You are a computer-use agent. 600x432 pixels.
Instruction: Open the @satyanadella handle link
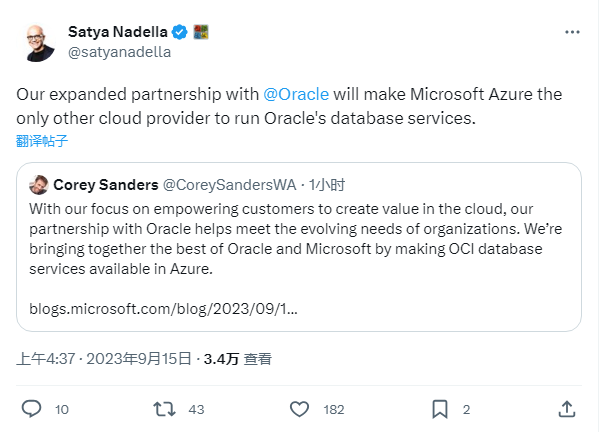(119, 52)
